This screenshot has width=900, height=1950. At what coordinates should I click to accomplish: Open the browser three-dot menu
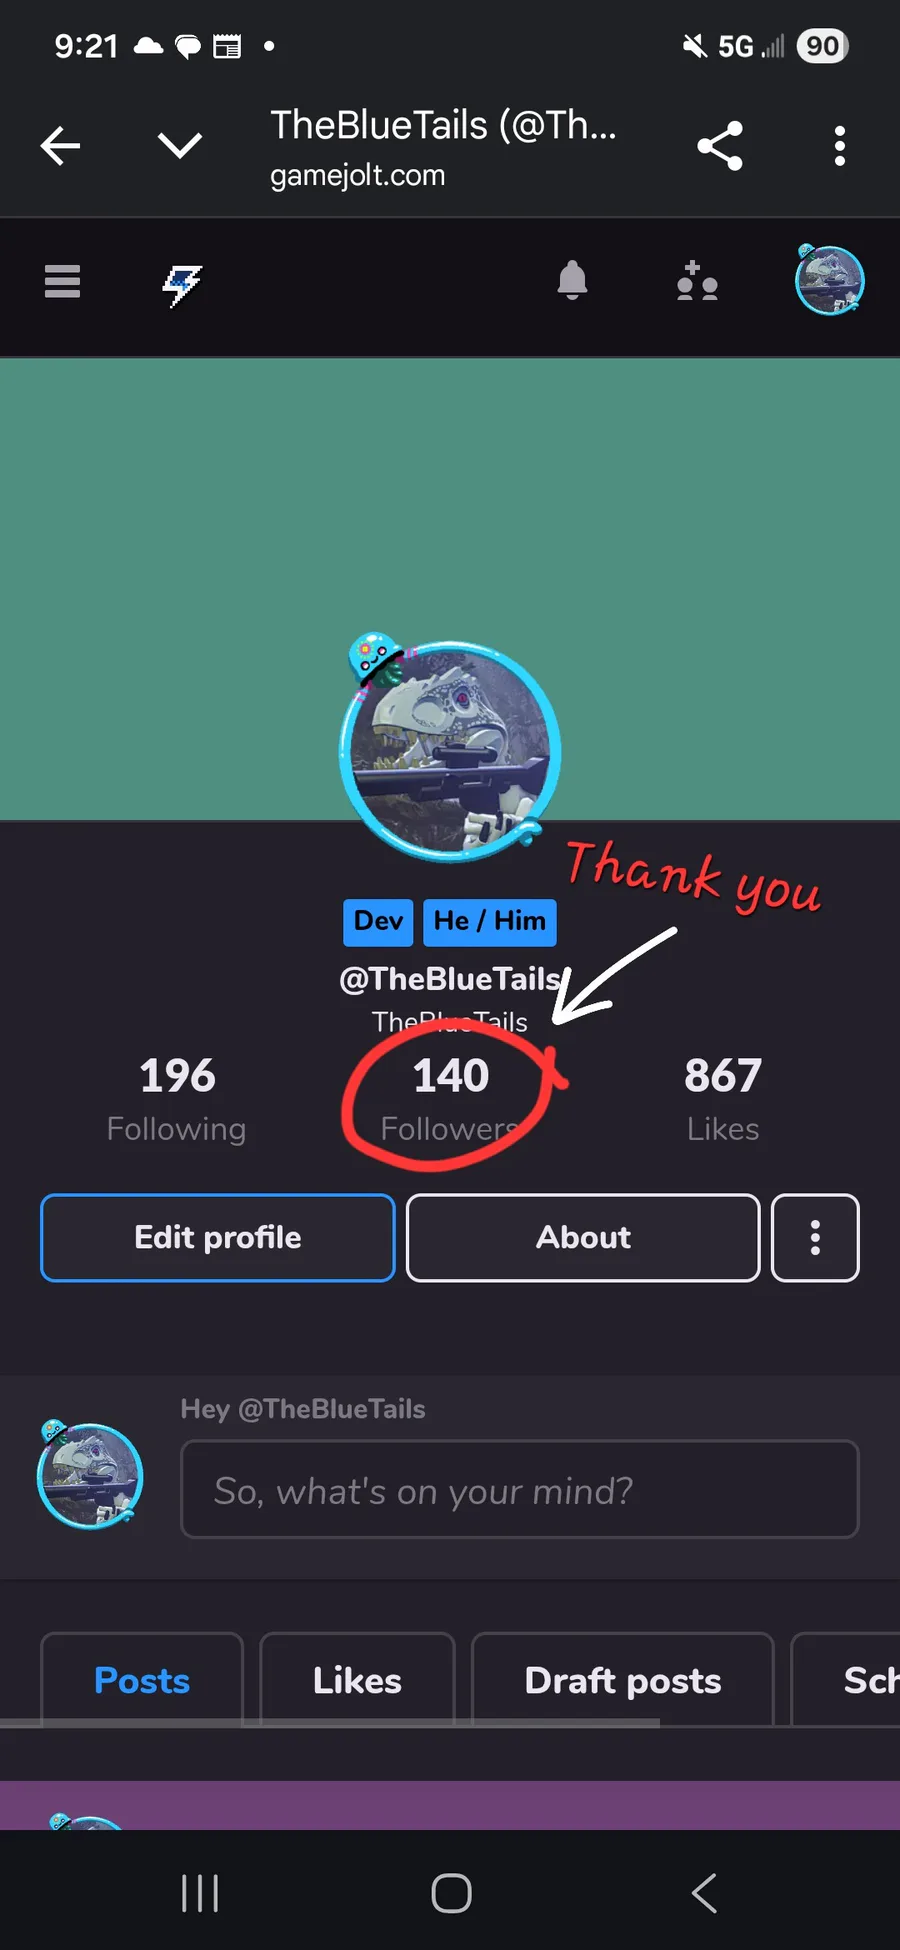pos(840,146)
